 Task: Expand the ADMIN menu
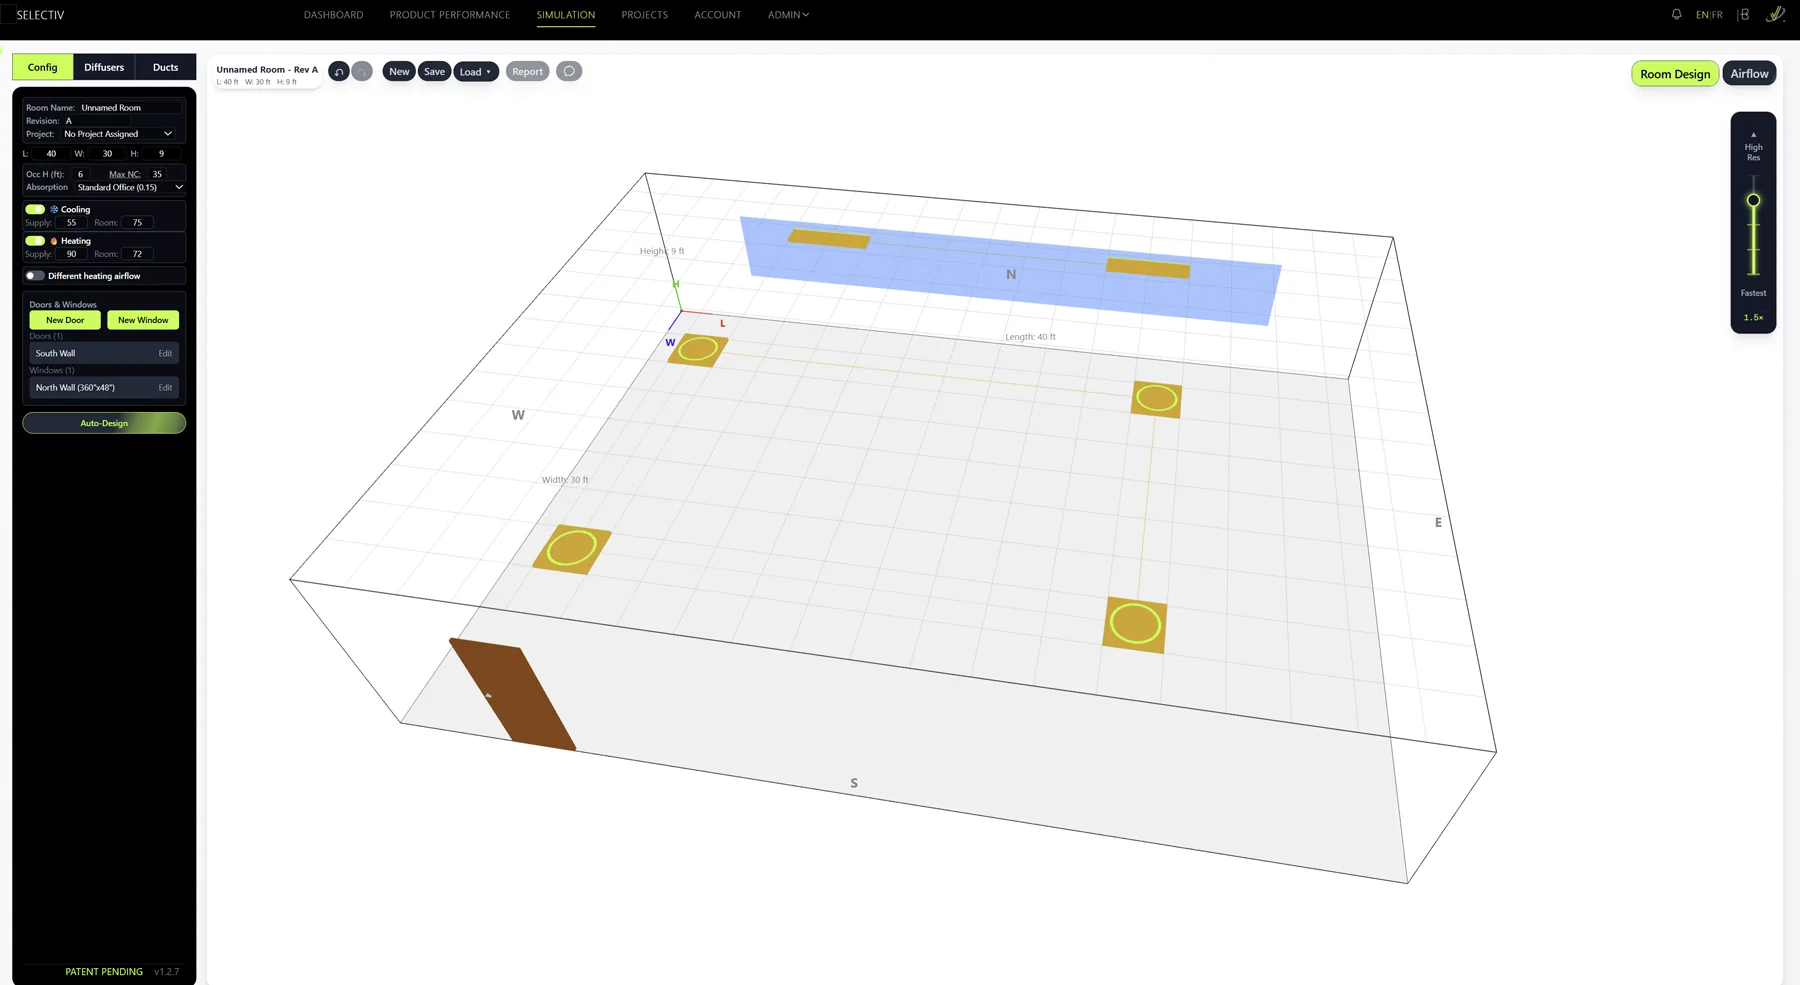click(x=788, y=15)
